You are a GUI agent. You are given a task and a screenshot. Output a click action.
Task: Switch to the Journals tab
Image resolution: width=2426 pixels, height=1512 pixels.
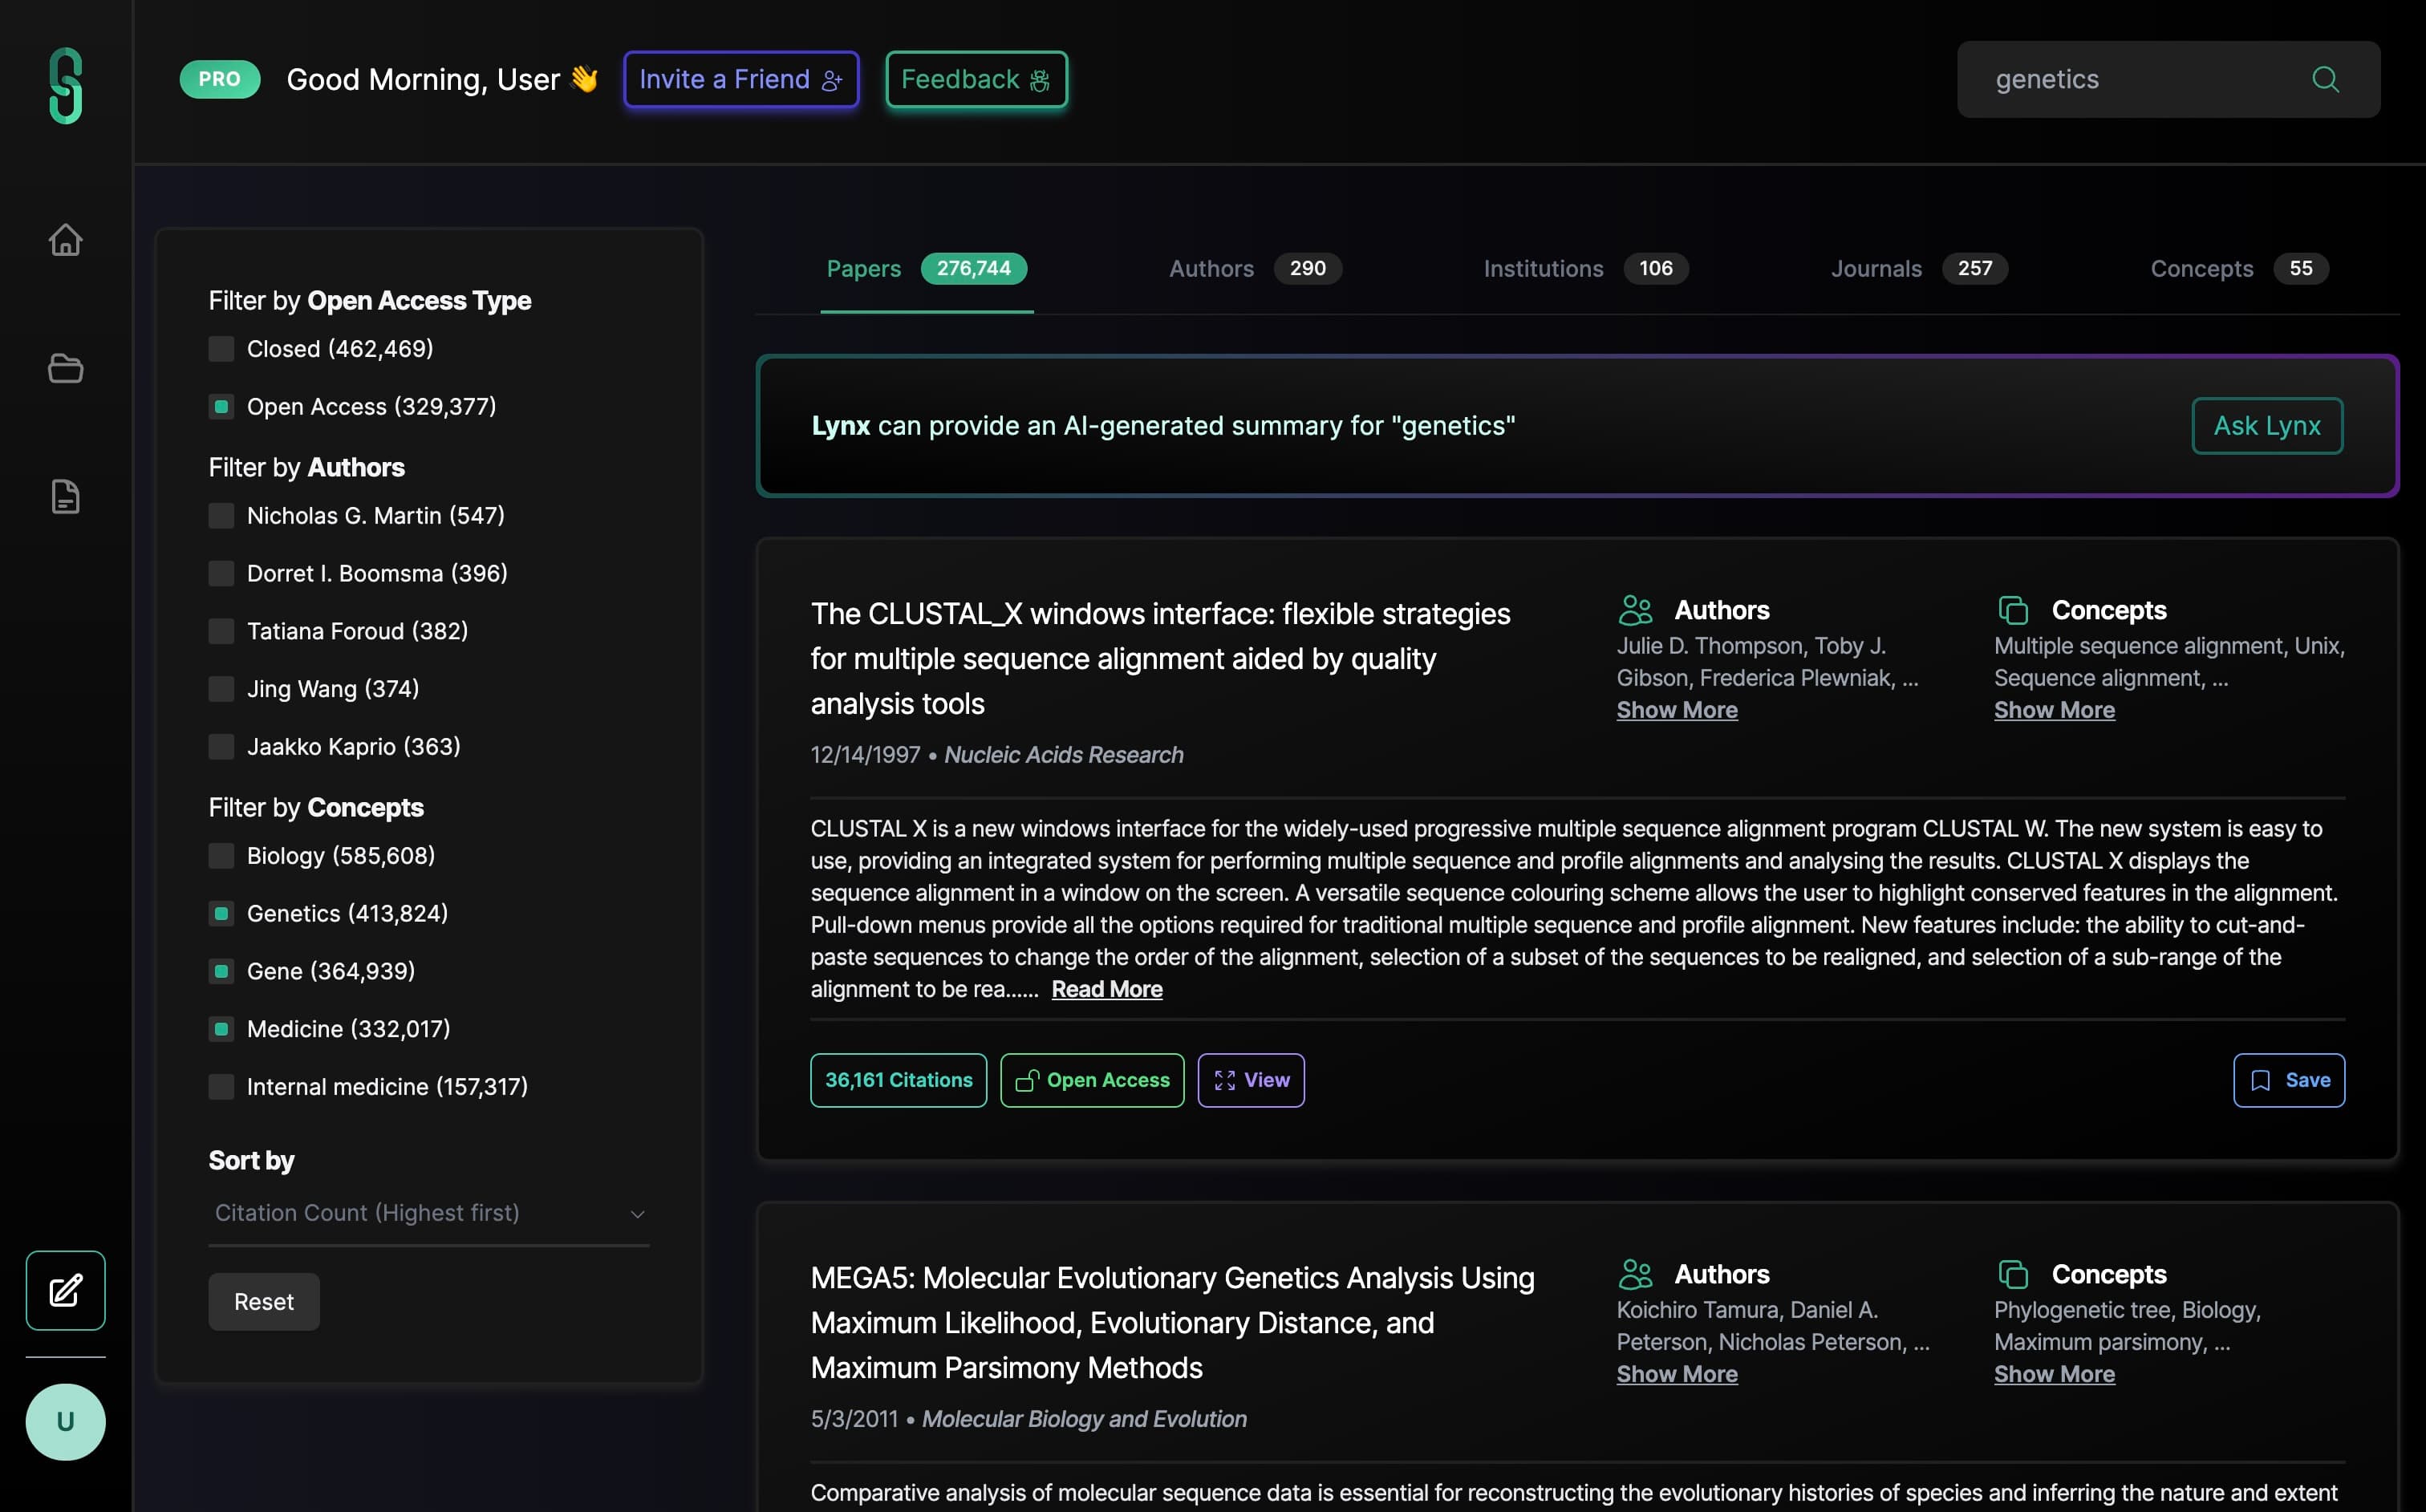pos(1917,268)
